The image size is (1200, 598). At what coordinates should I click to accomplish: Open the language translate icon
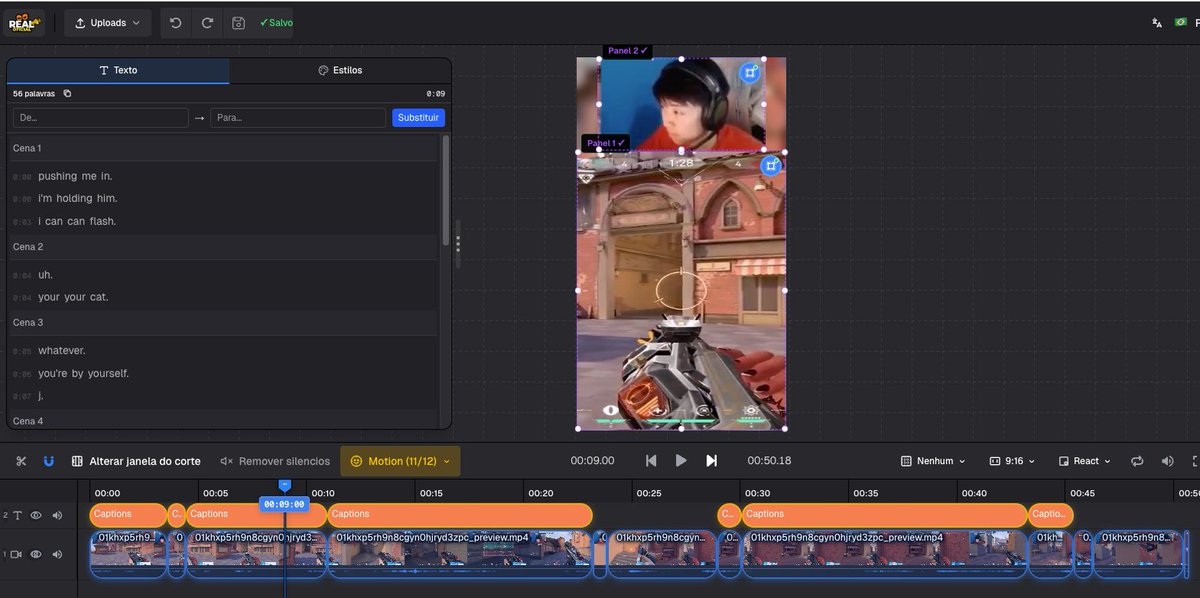point(1157,22)
